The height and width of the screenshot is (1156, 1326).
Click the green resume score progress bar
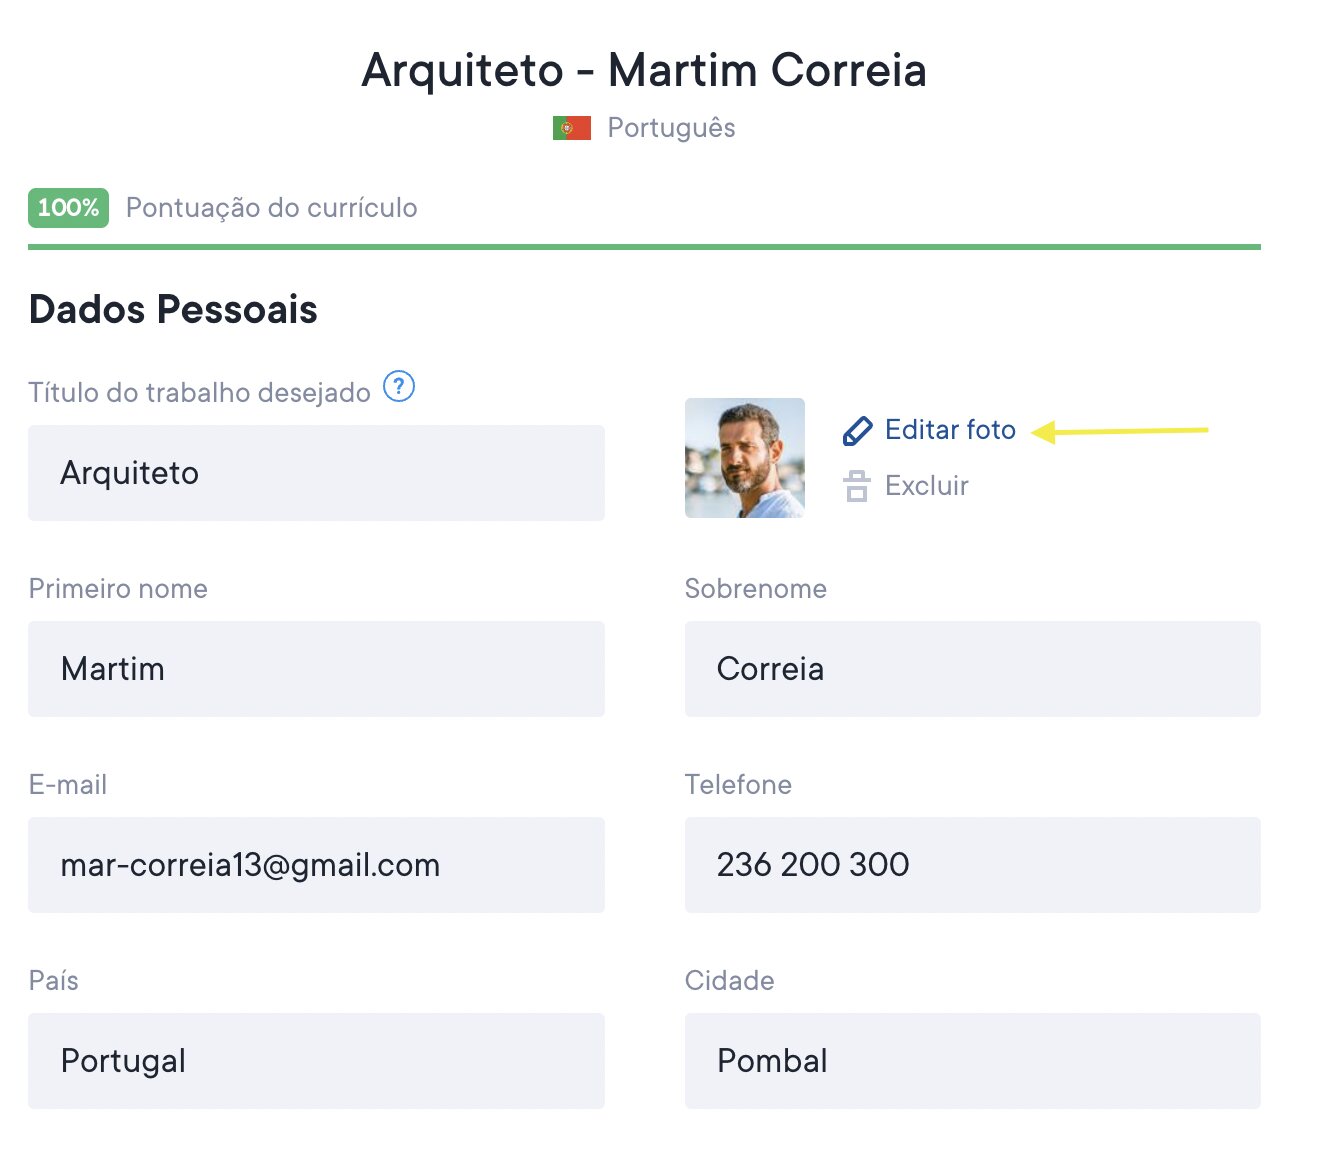(644, 246)
